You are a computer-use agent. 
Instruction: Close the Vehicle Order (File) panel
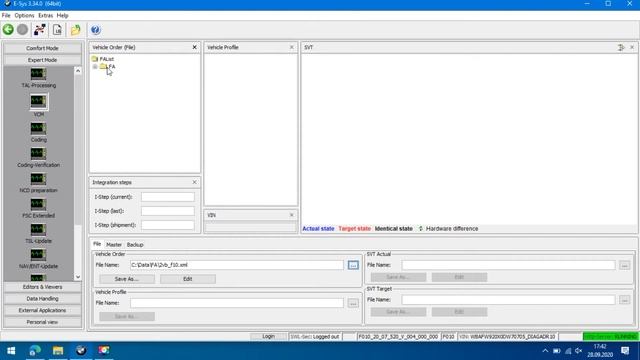coord(194,47)
